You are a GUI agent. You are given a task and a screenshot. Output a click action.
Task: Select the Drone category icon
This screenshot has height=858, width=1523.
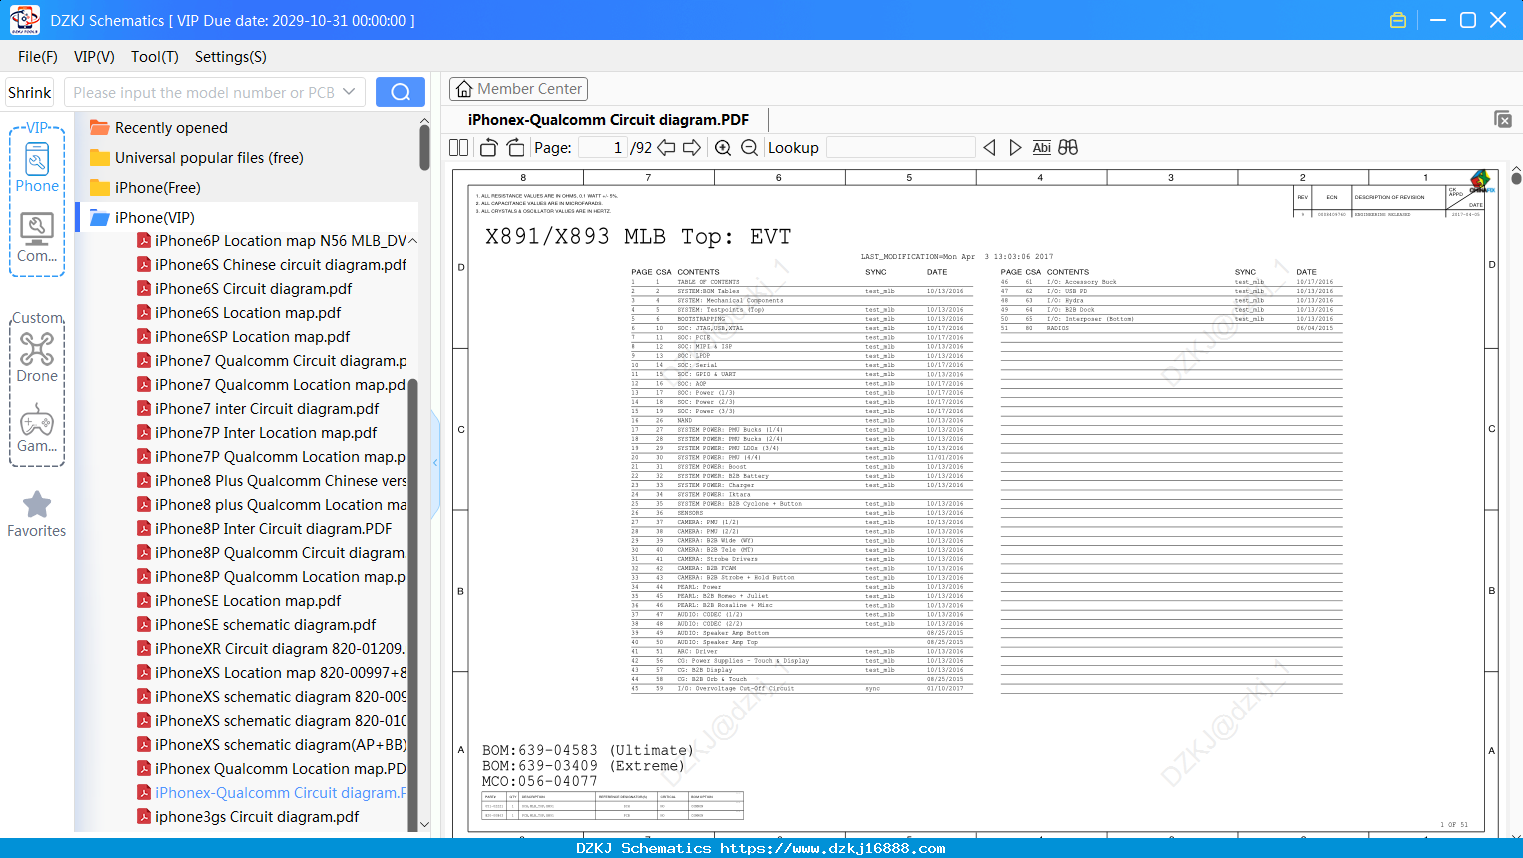click(37, 357)
